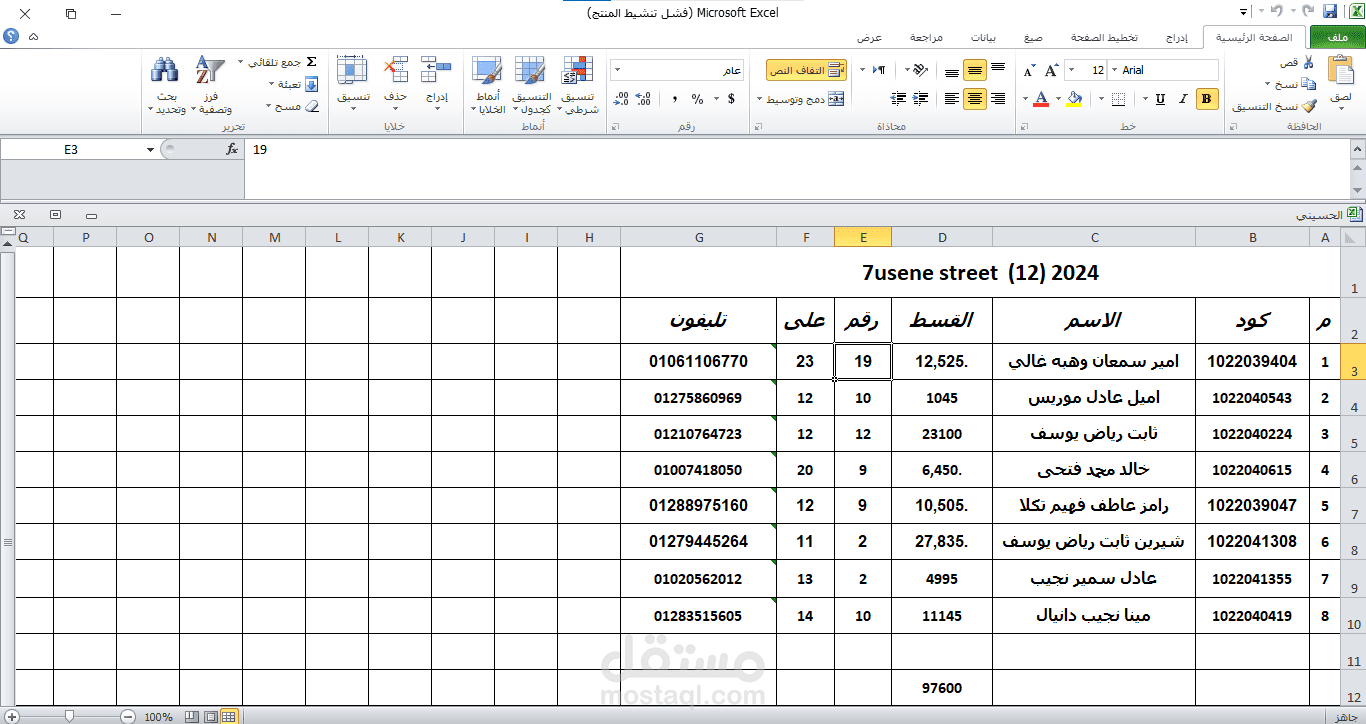
Task: Switch to the Review (مراجعة) tab
Action: [926, 37]
